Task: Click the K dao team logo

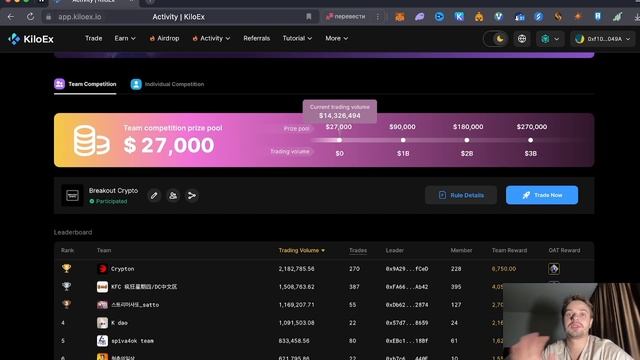Action: coord(102,322)
